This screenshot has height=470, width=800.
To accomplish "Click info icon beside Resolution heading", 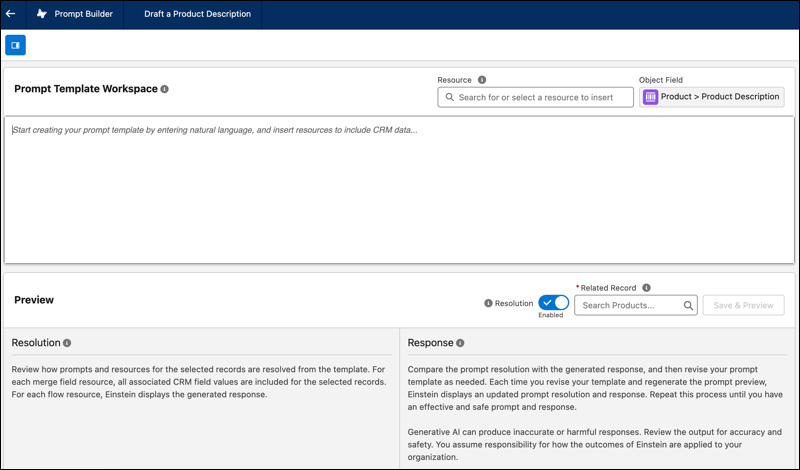I will click(x=67, y=343).
